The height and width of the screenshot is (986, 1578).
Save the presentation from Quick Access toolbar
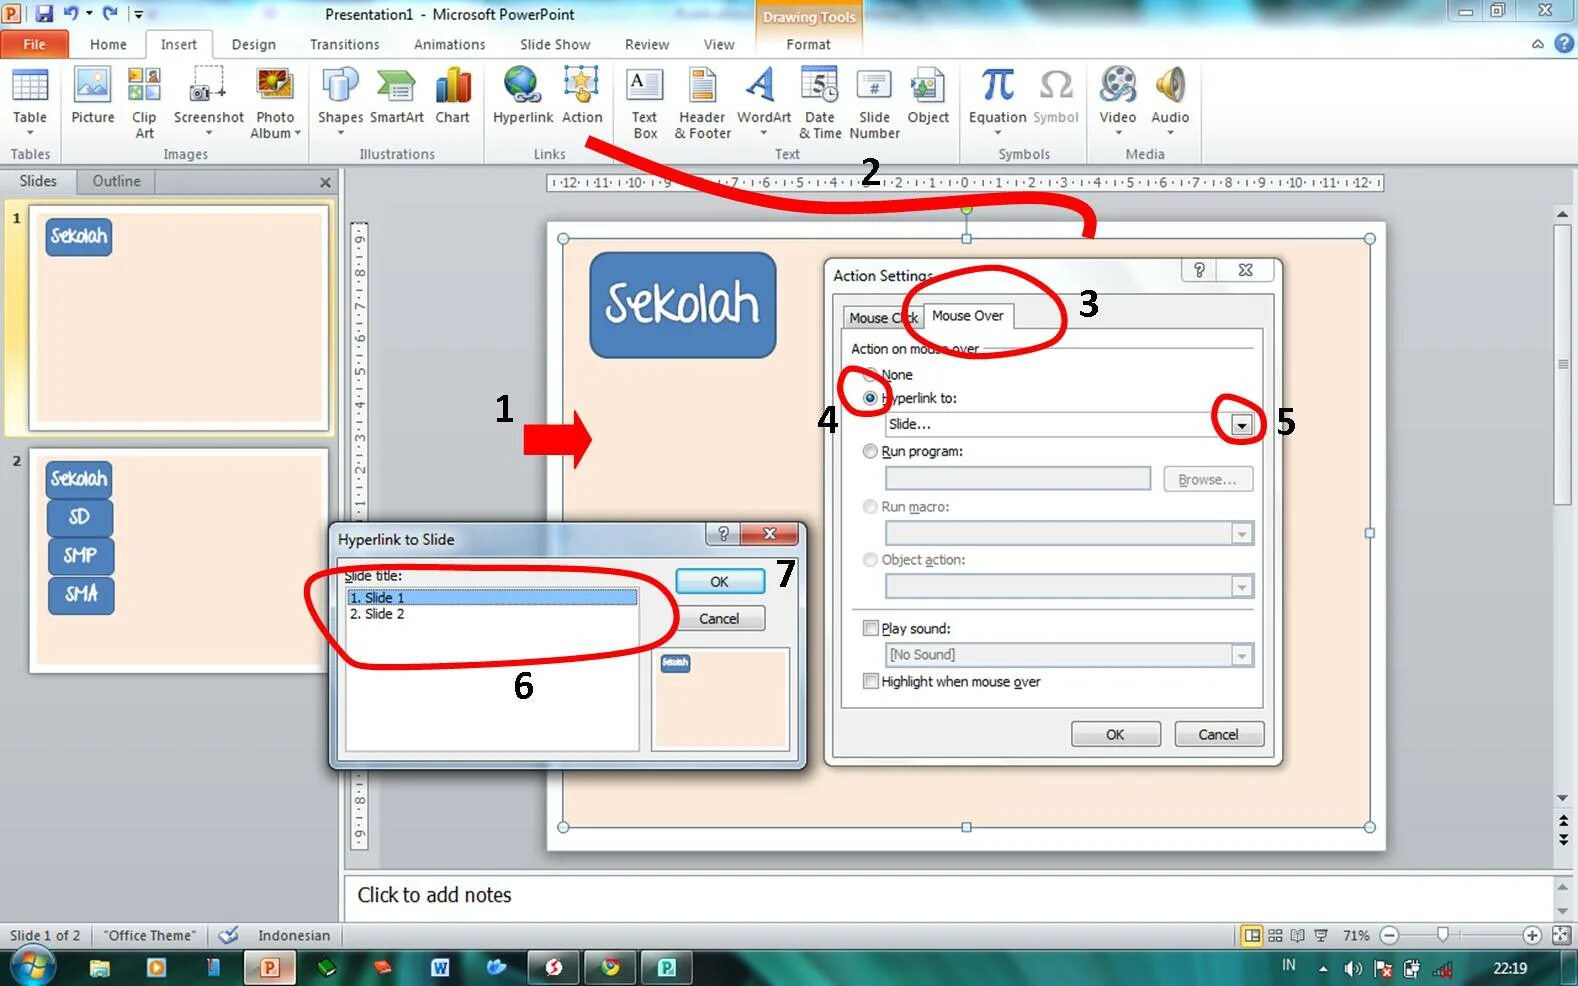44,14
